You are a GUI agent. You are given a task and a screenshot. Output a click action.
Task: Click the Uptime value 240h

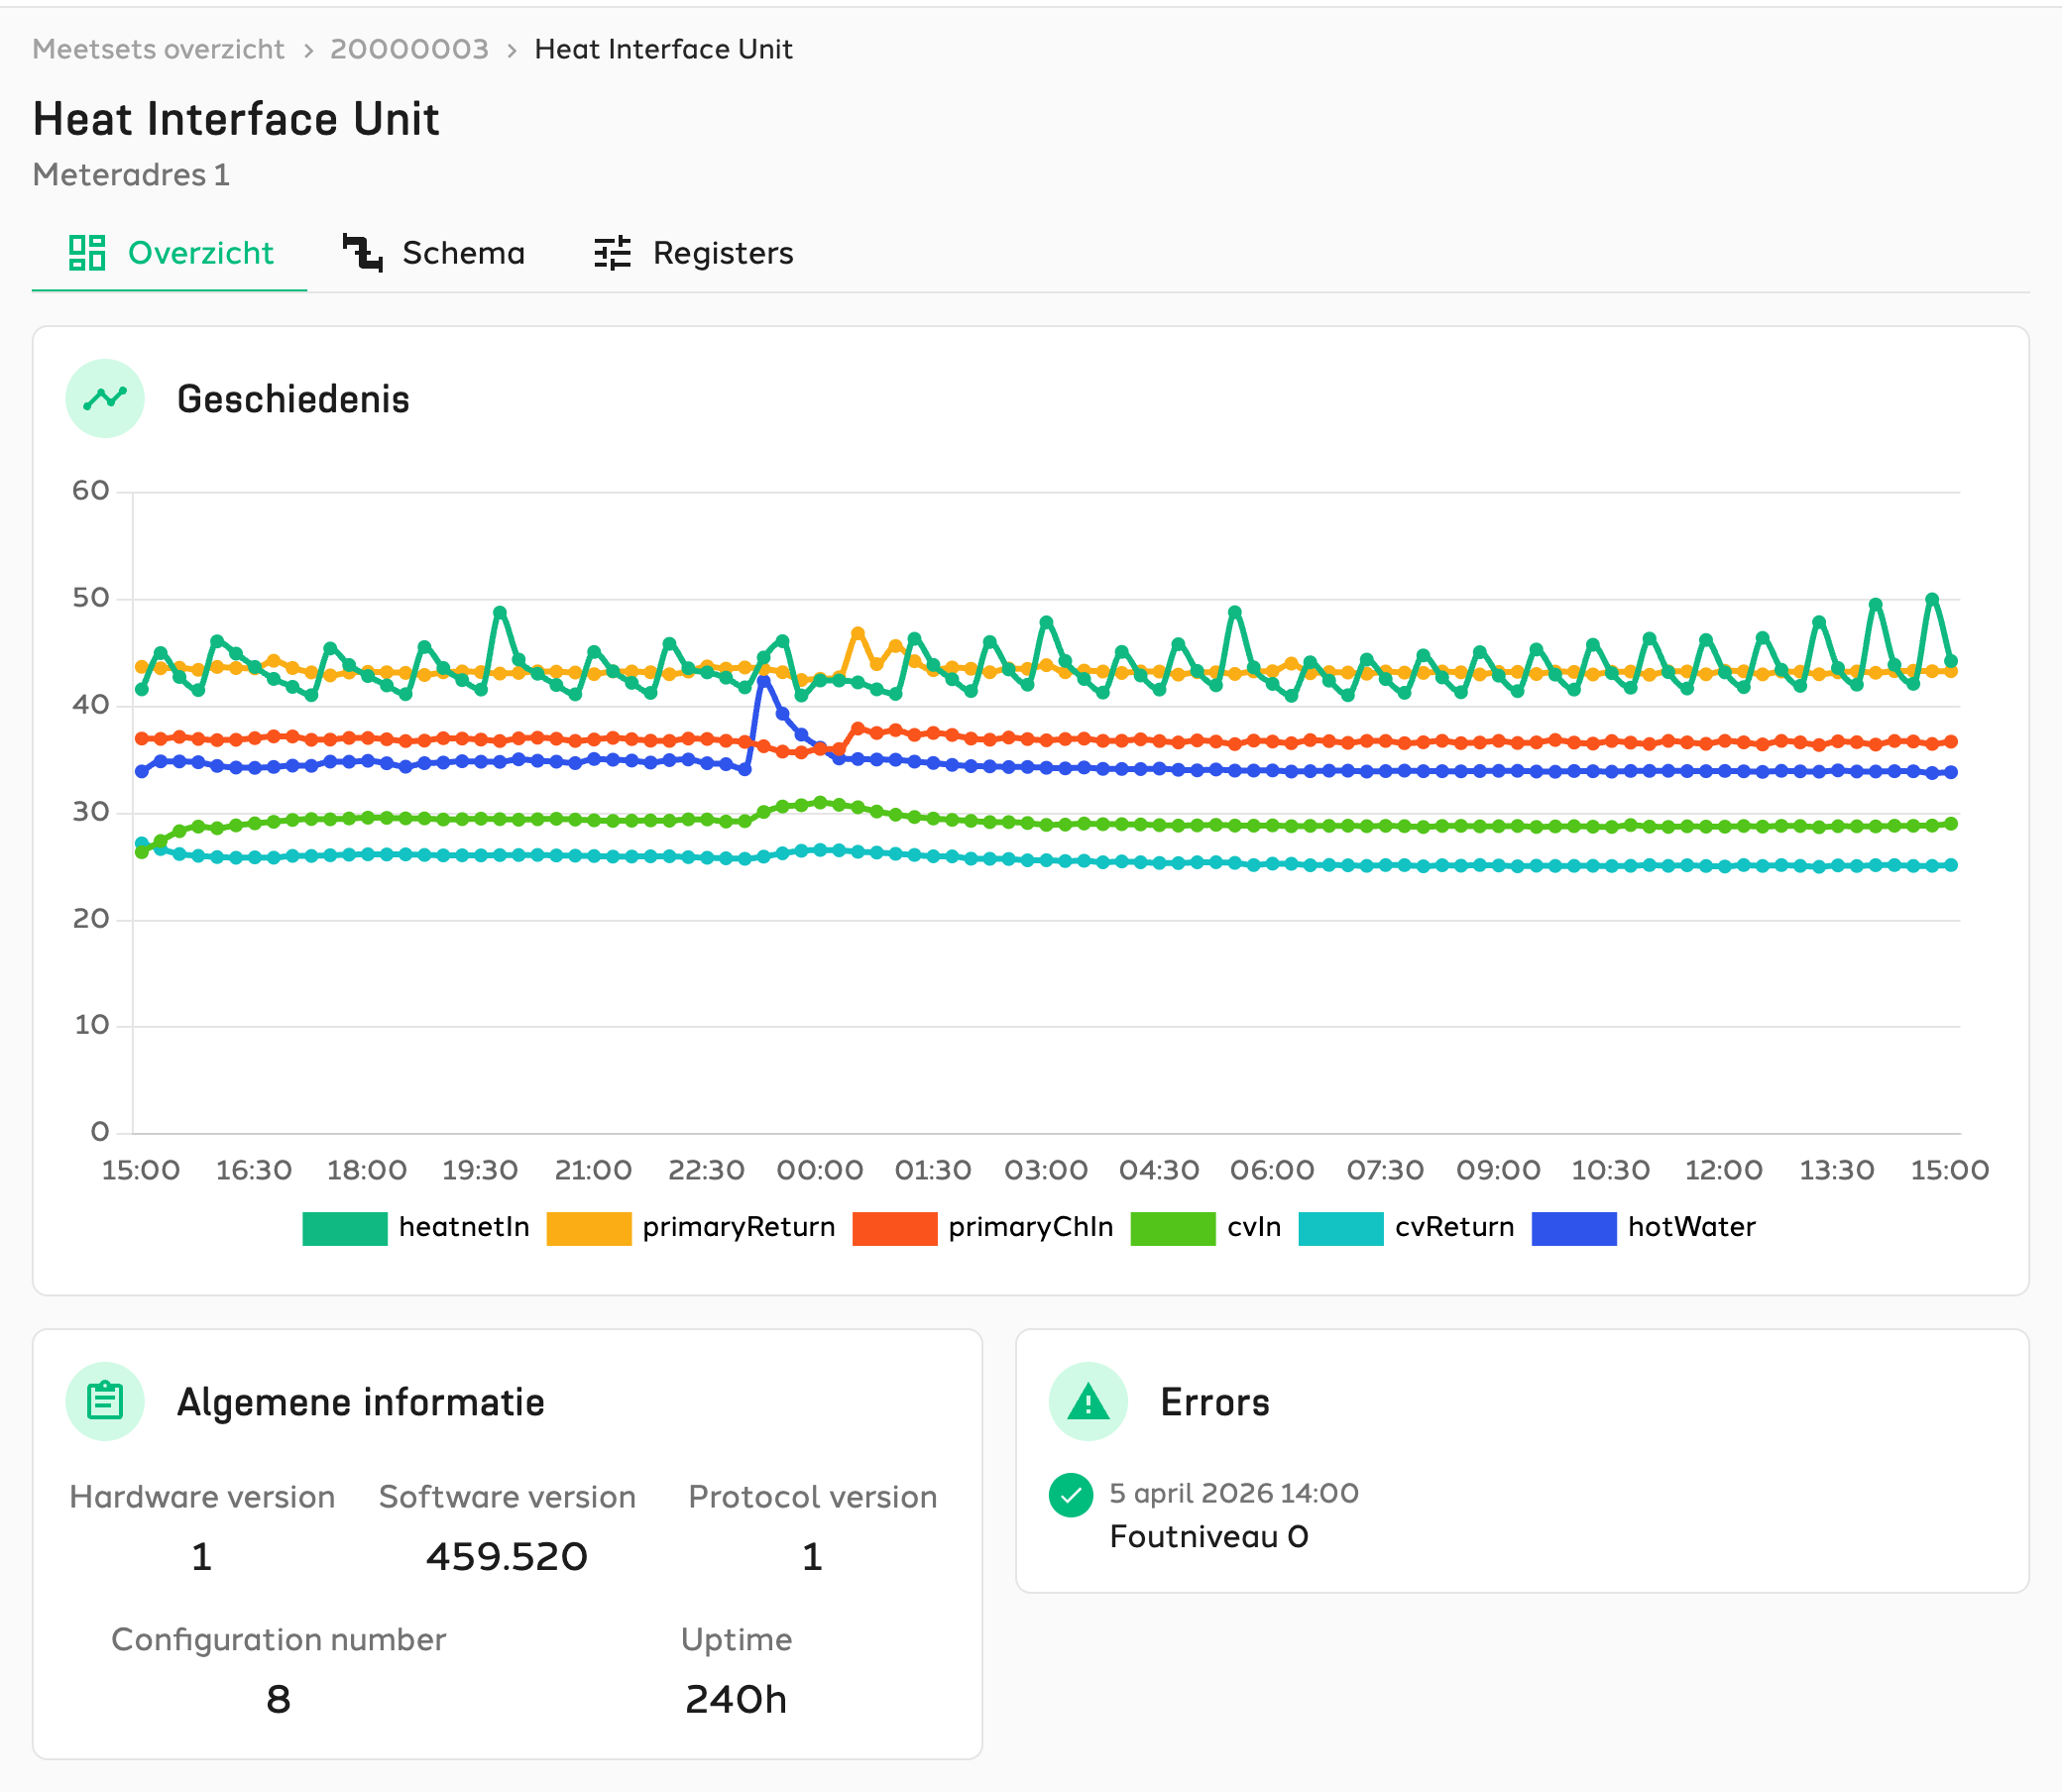736,1699
